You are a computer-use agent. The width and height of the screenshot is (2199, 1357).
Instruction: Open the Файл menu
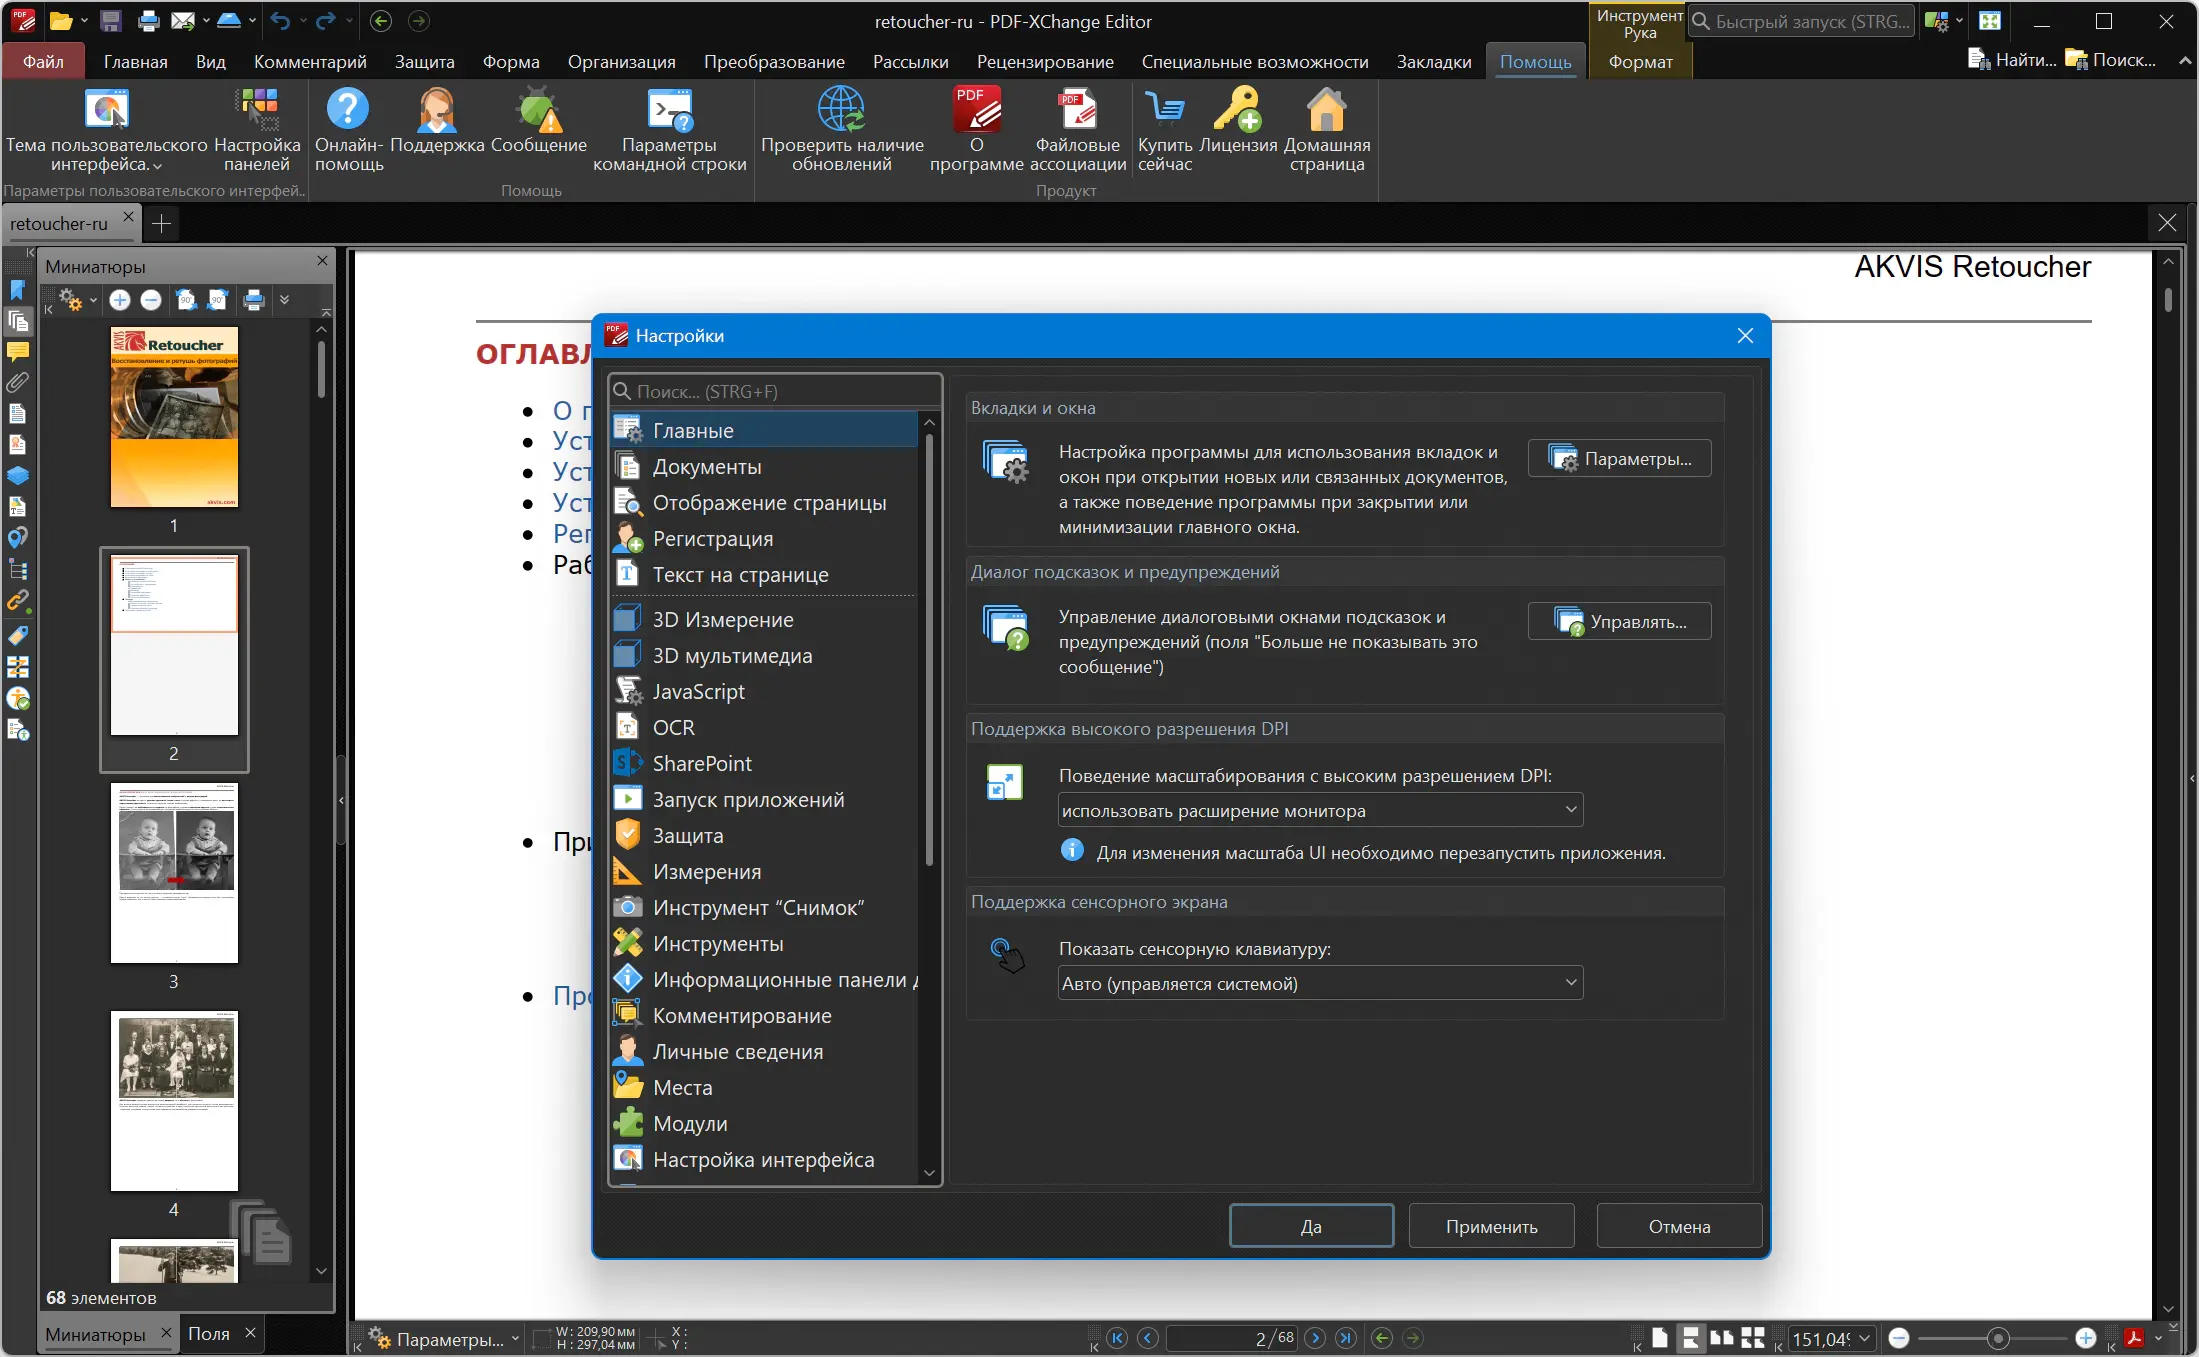43,62
